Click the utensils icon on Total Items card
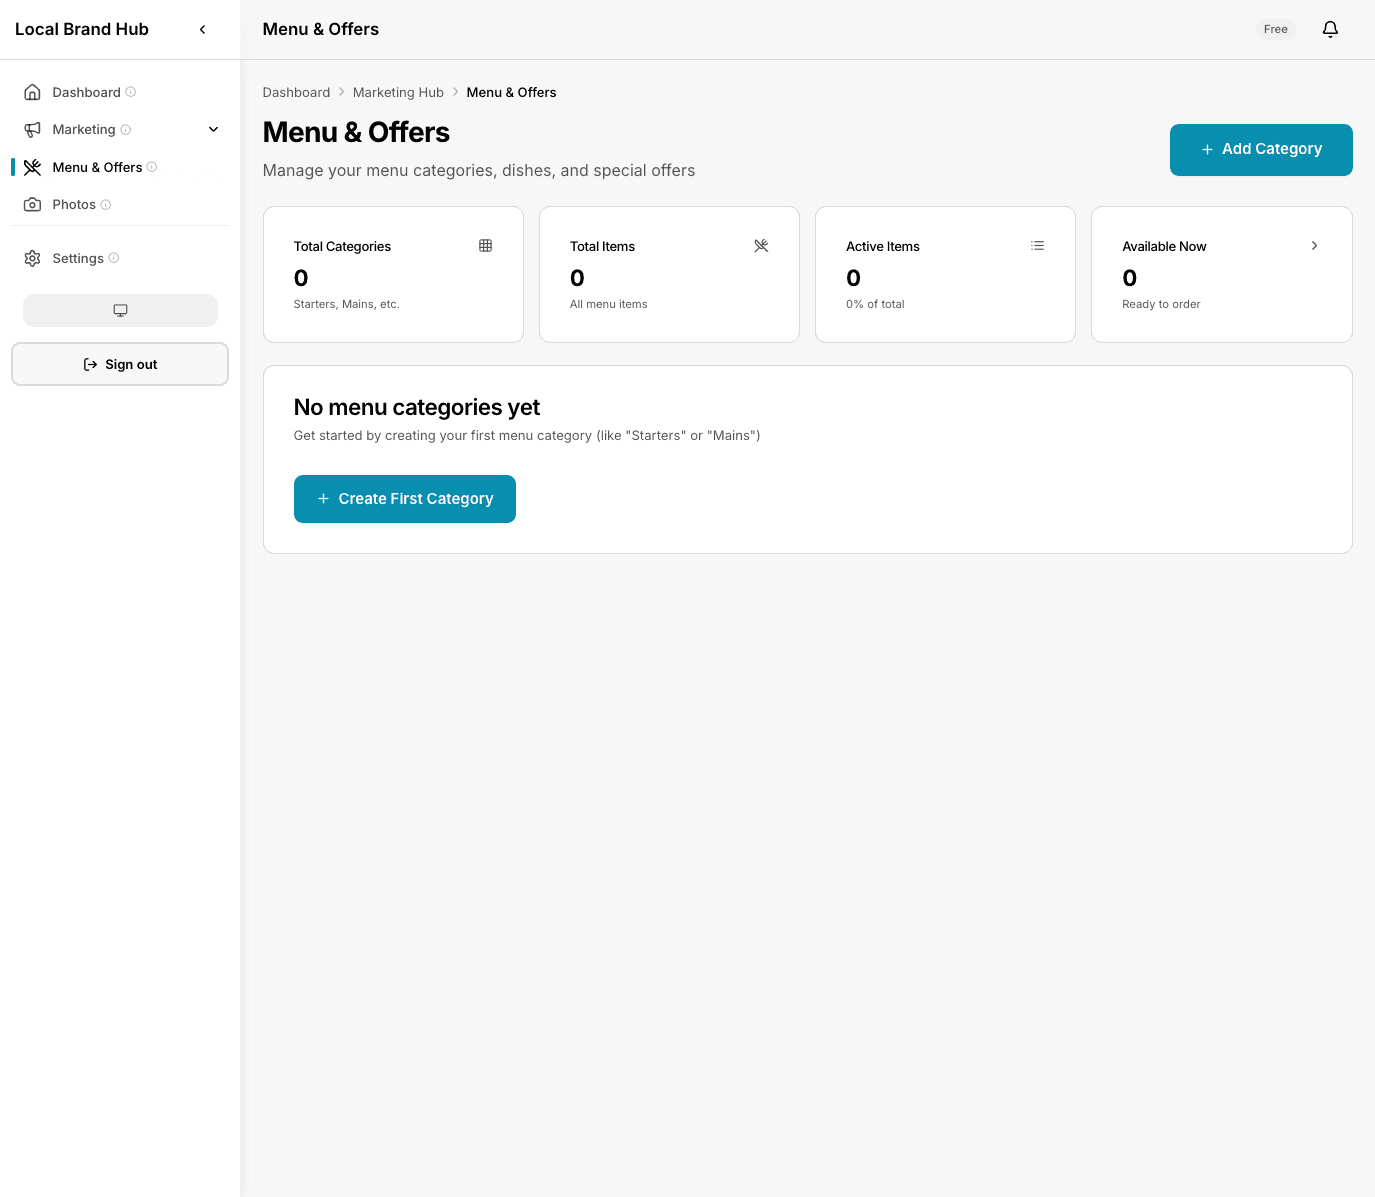Viewport: 1375px width, 1197px height. [761, 245]
